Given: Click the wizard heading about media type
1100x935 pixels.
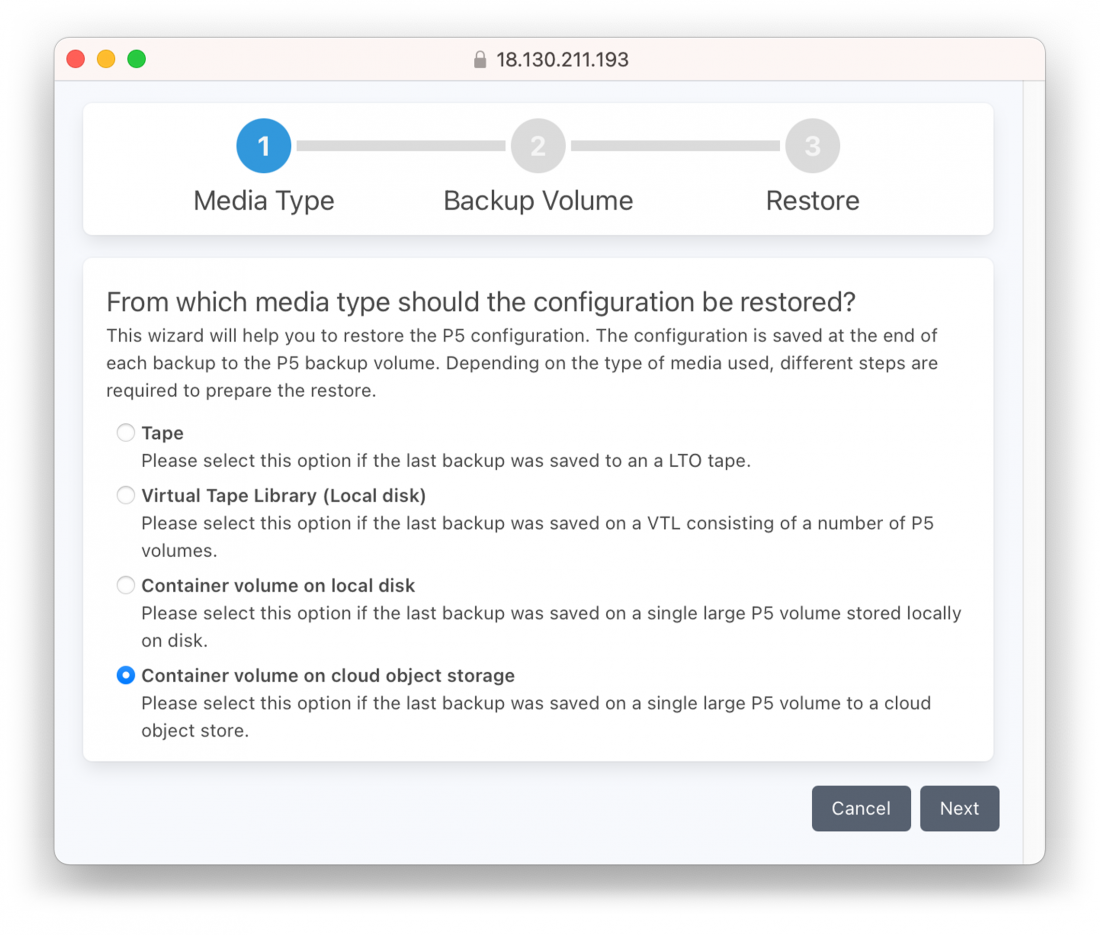Looking at the screenshot, I should coord(481,302).
